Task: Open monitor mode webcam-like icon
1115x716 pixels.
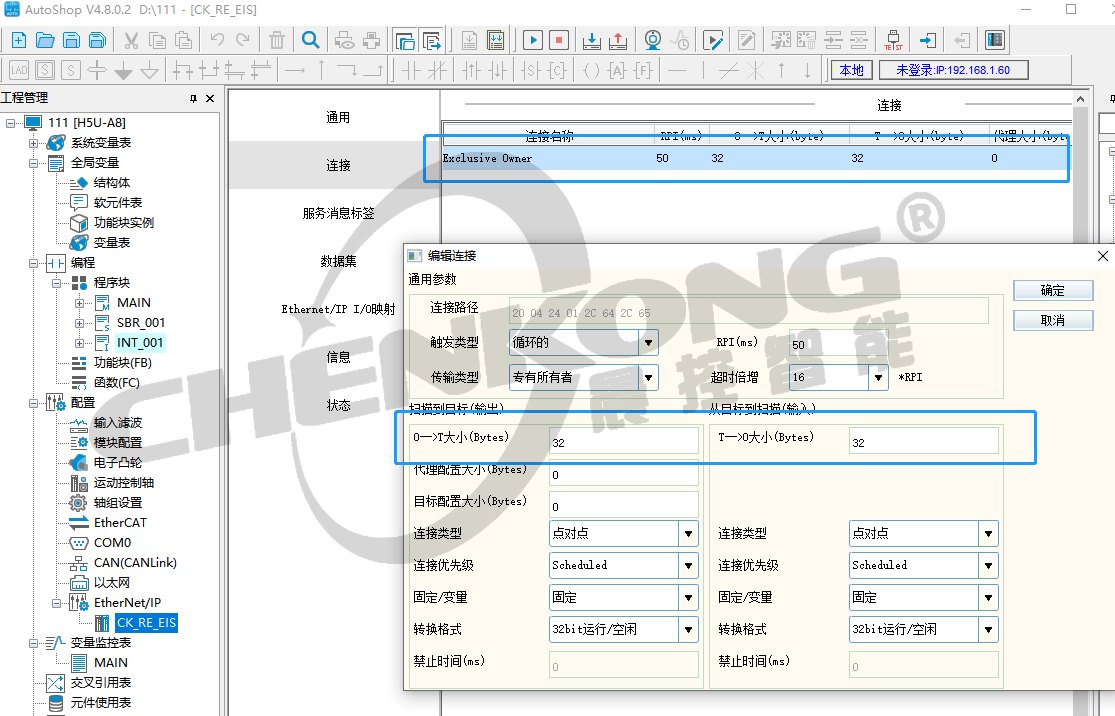Action: pyautogui.click(x=653, y=40)
